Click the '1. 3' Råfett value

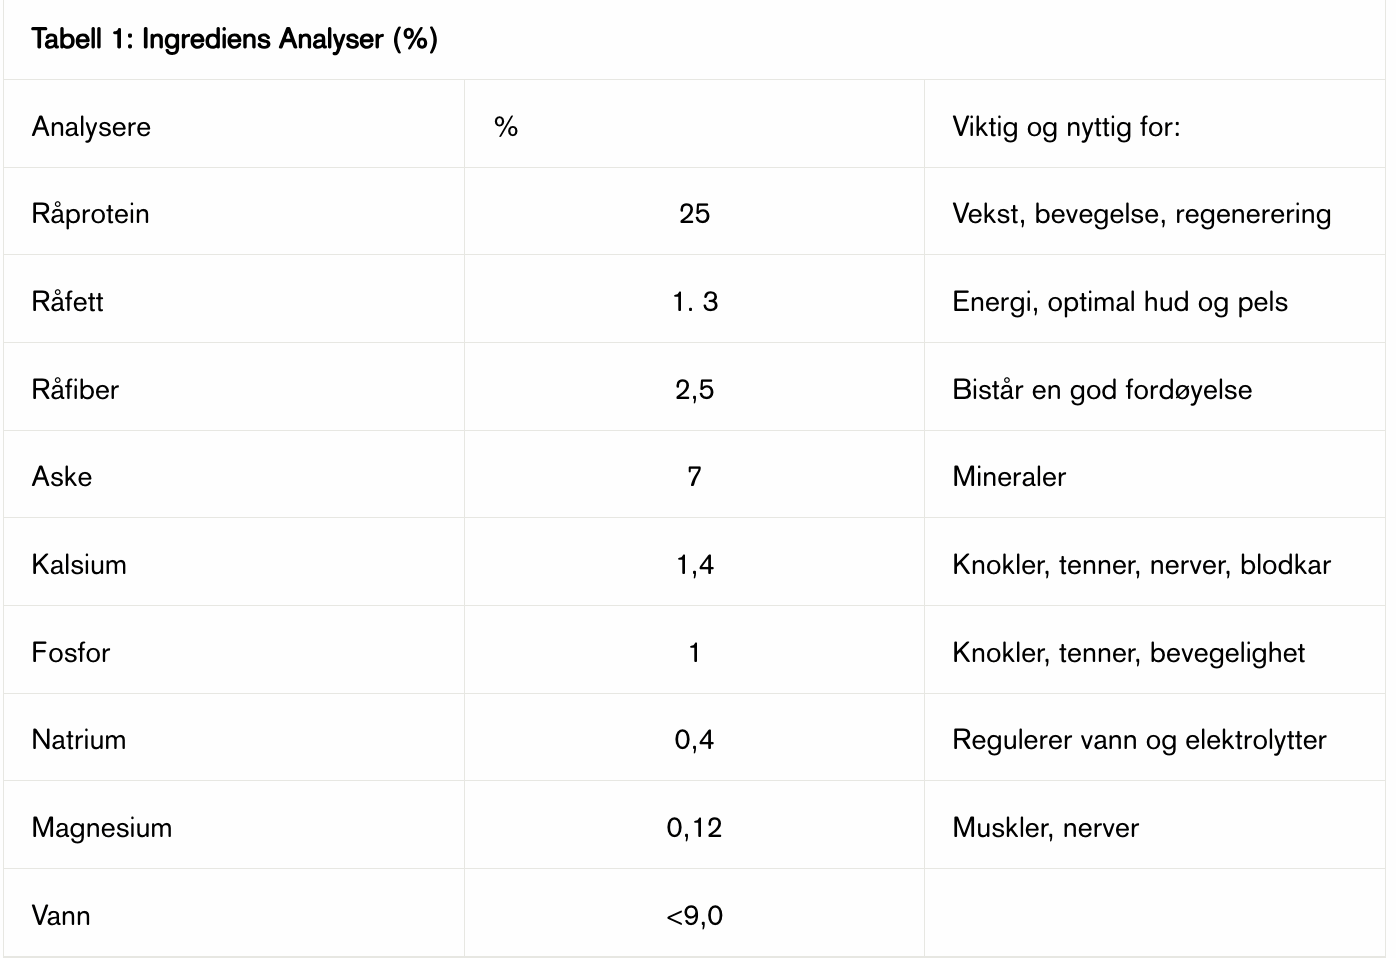click(695, 301)
